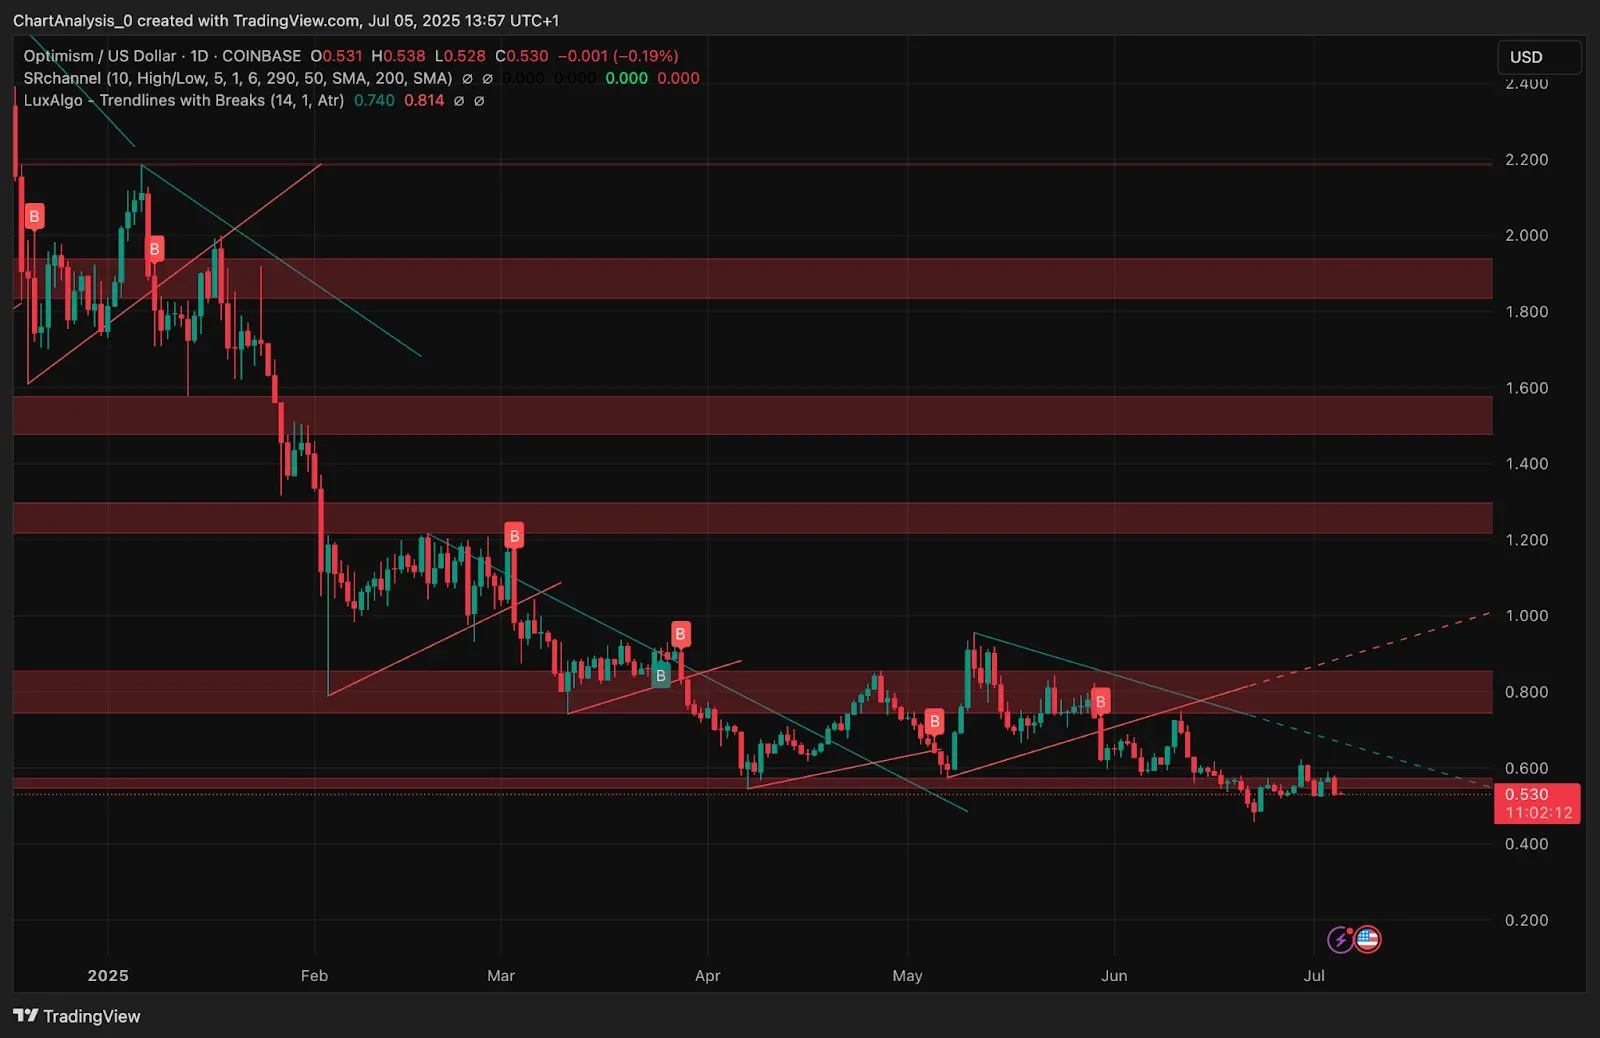
Task: Click the US flag economic events icon
Action: point(1366,938)
